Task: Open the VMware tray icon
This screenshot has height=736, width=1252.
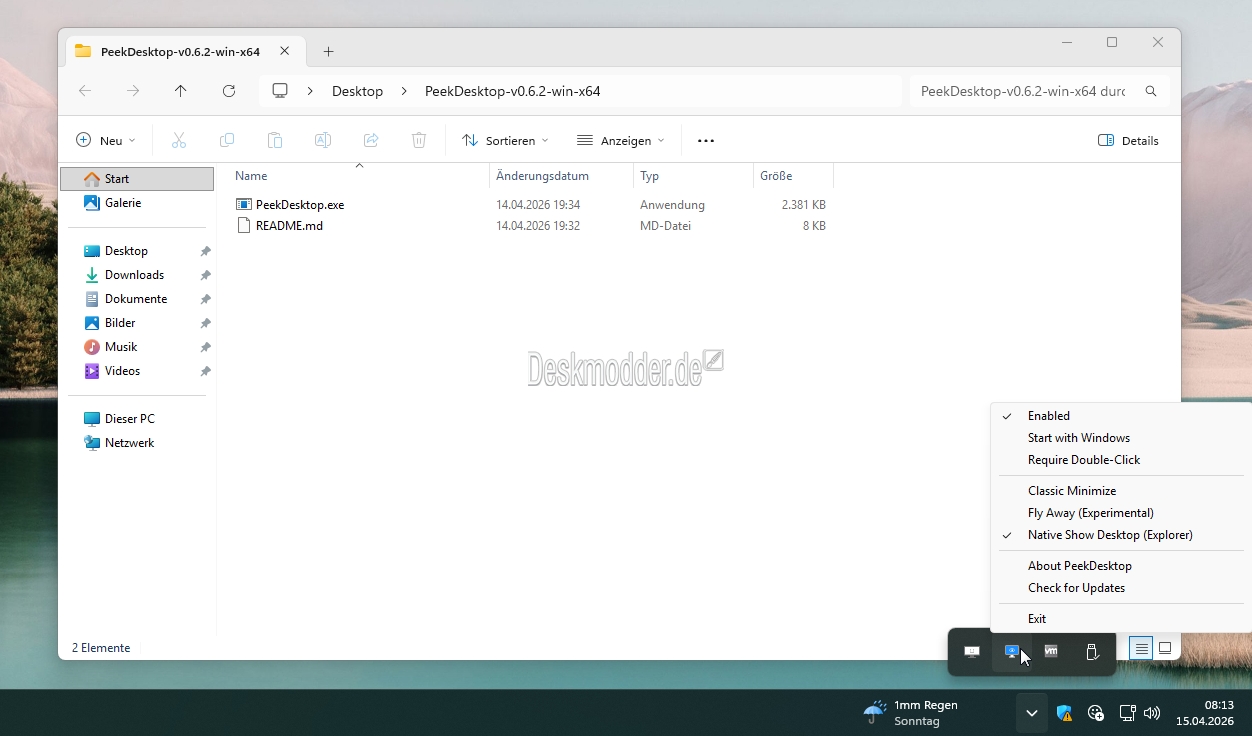Action: pos(1051,652)
